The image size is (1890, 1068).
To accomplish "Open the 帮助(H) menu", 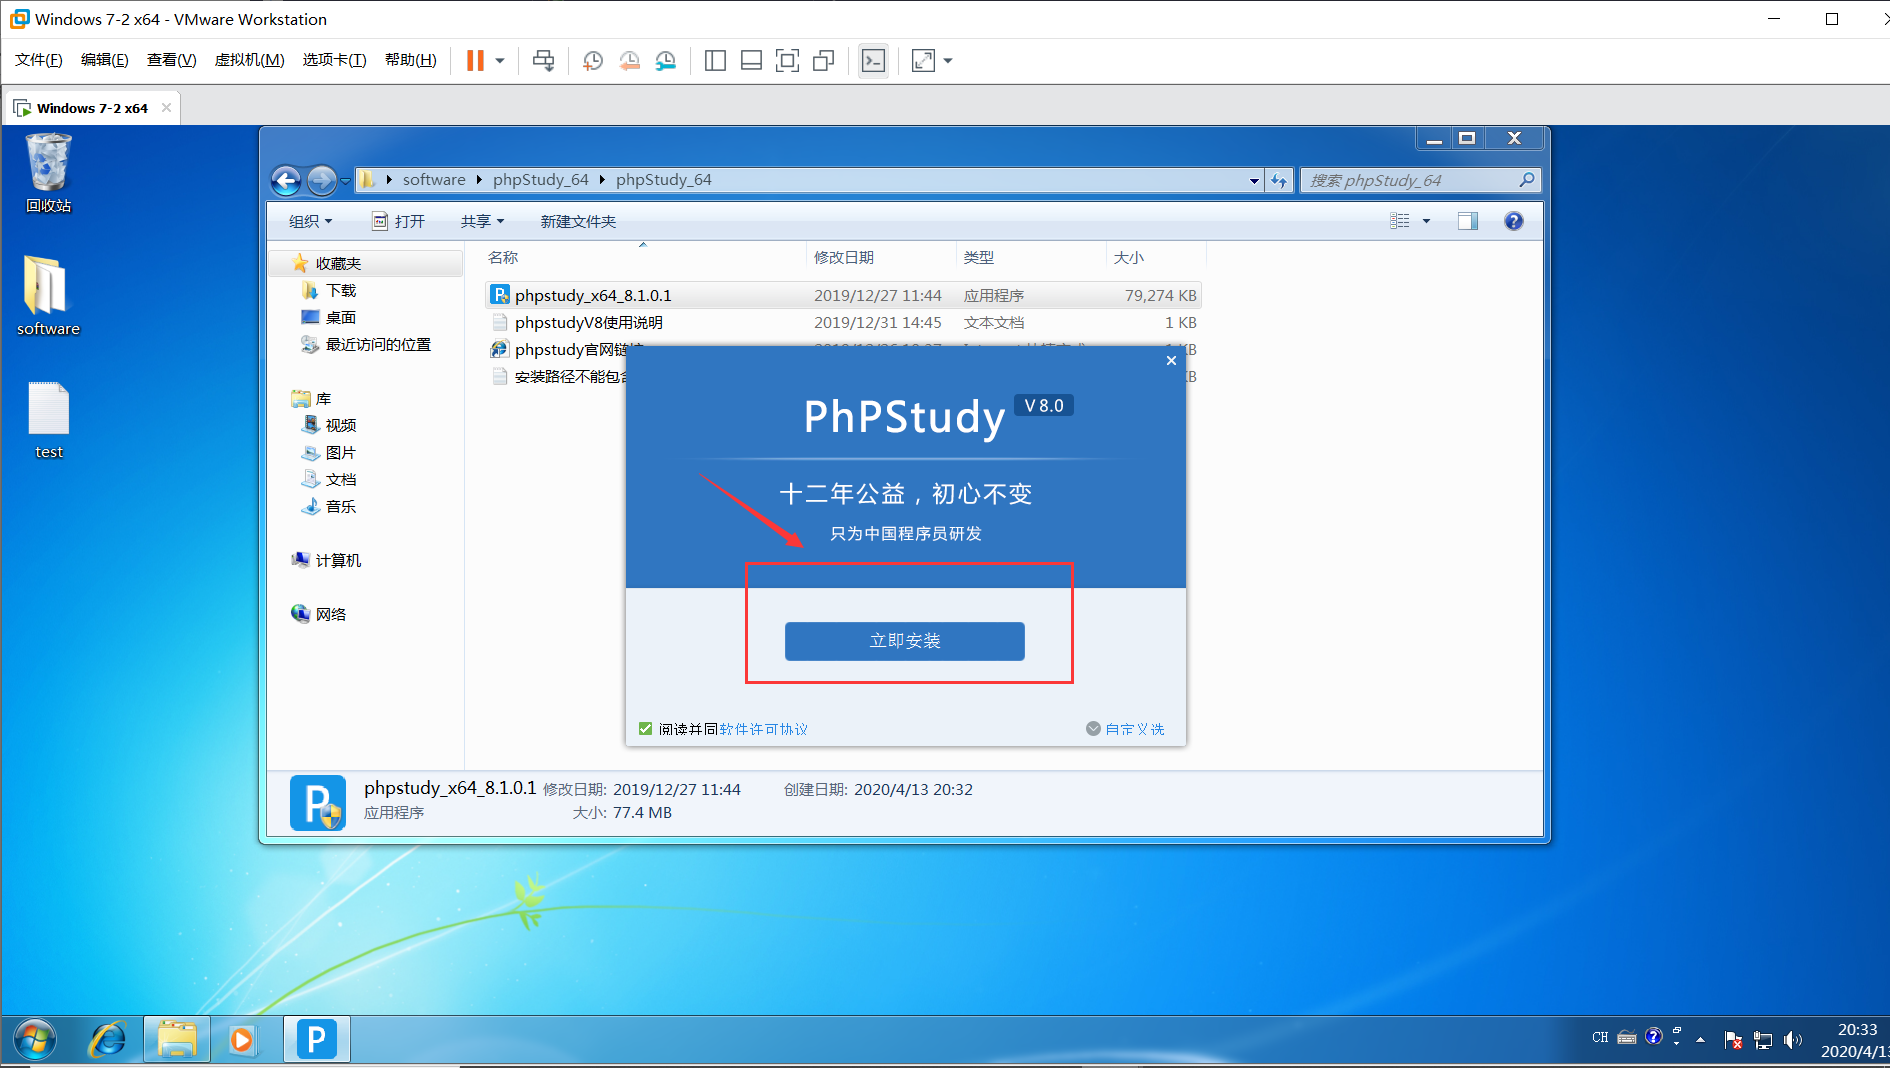I will (410, 60).
